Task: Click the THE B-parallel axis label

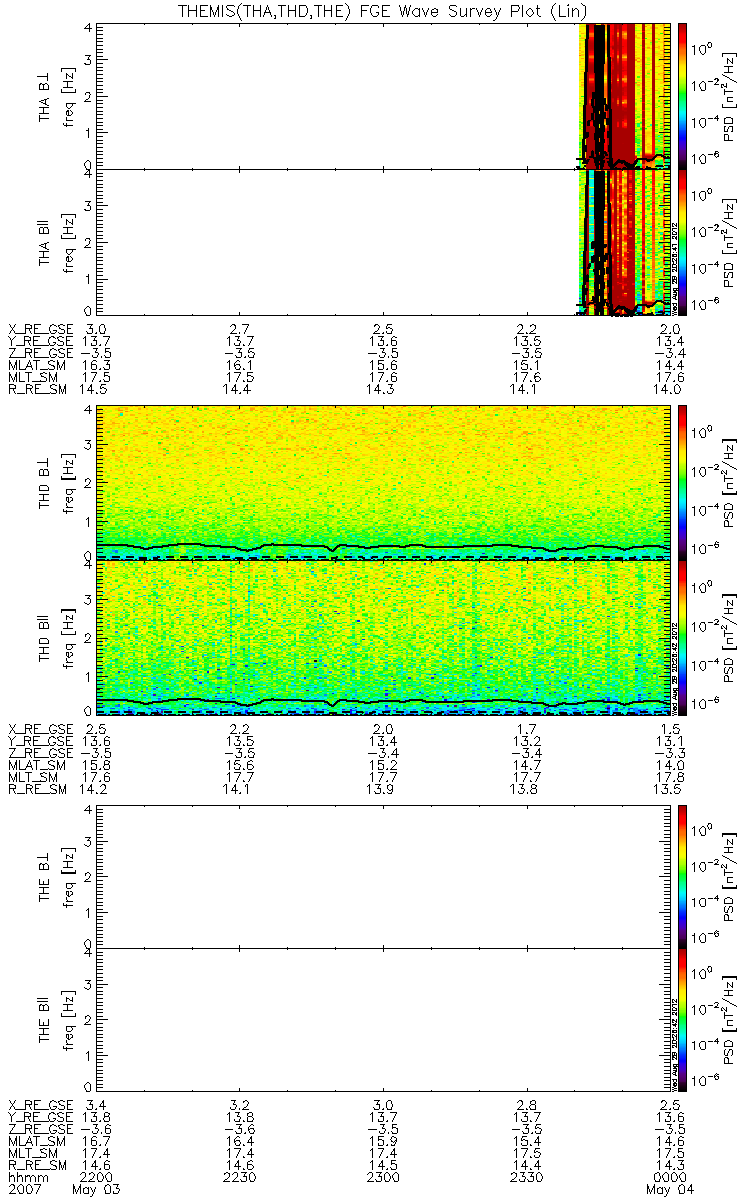Action: click(45, 1018)
